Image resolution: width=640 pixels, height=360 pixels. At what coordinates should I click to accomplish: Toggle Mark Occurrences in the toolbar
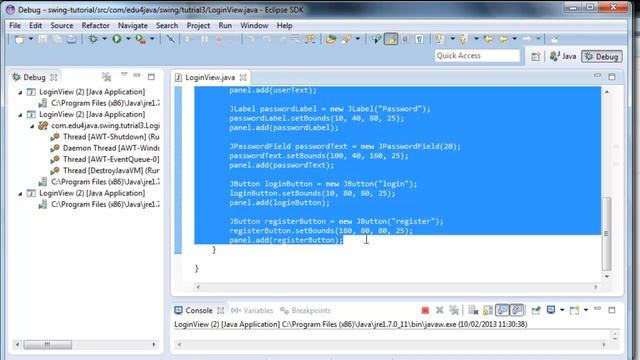tap(391, 39)
